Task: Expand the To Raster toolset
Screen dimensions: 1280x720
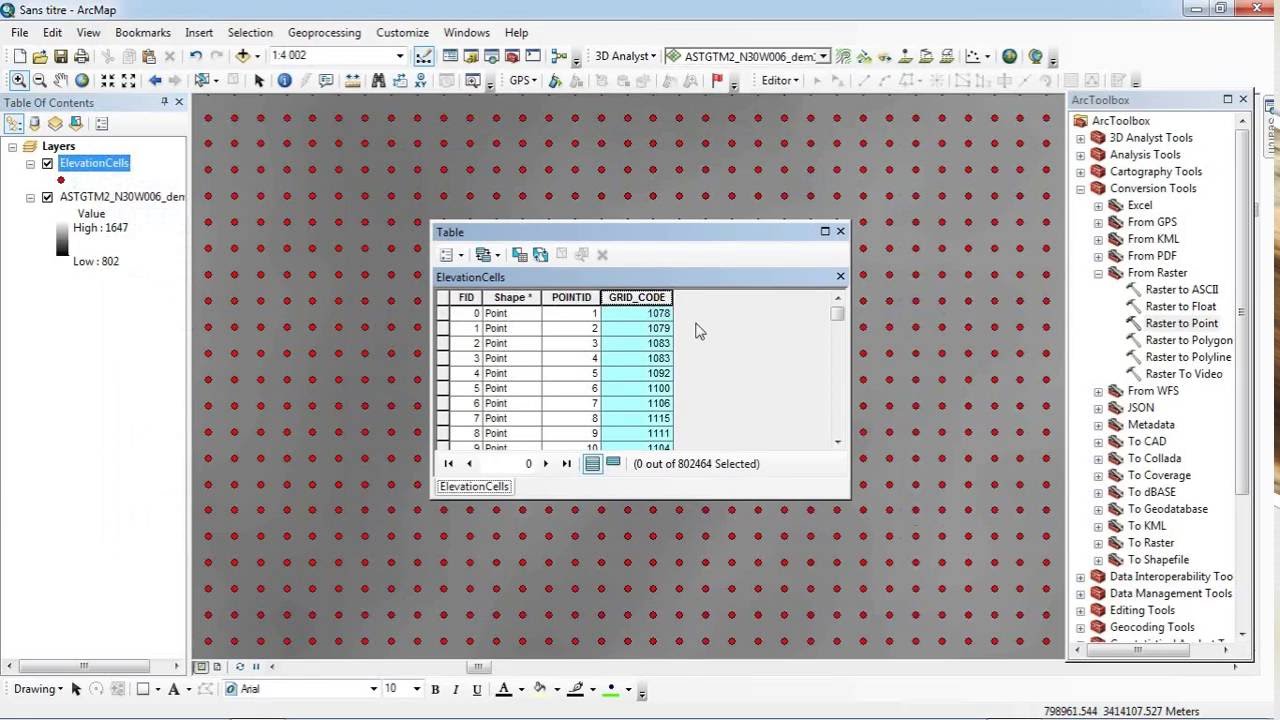Action: coord(1098,543)
